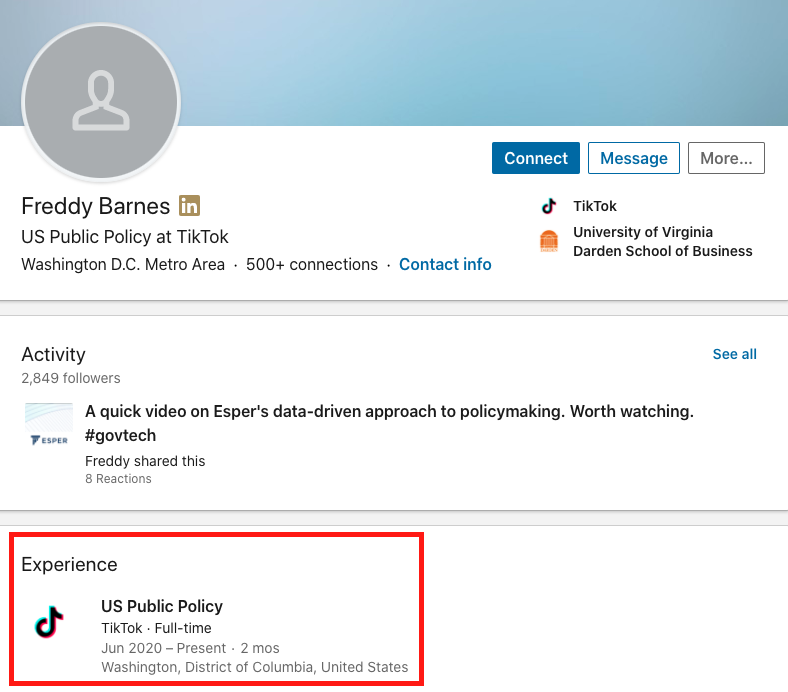The width and height of the screenshot is (788, 692).
Task: Click the US Public Policy at TikTok headline
Action: coord(125,237)
